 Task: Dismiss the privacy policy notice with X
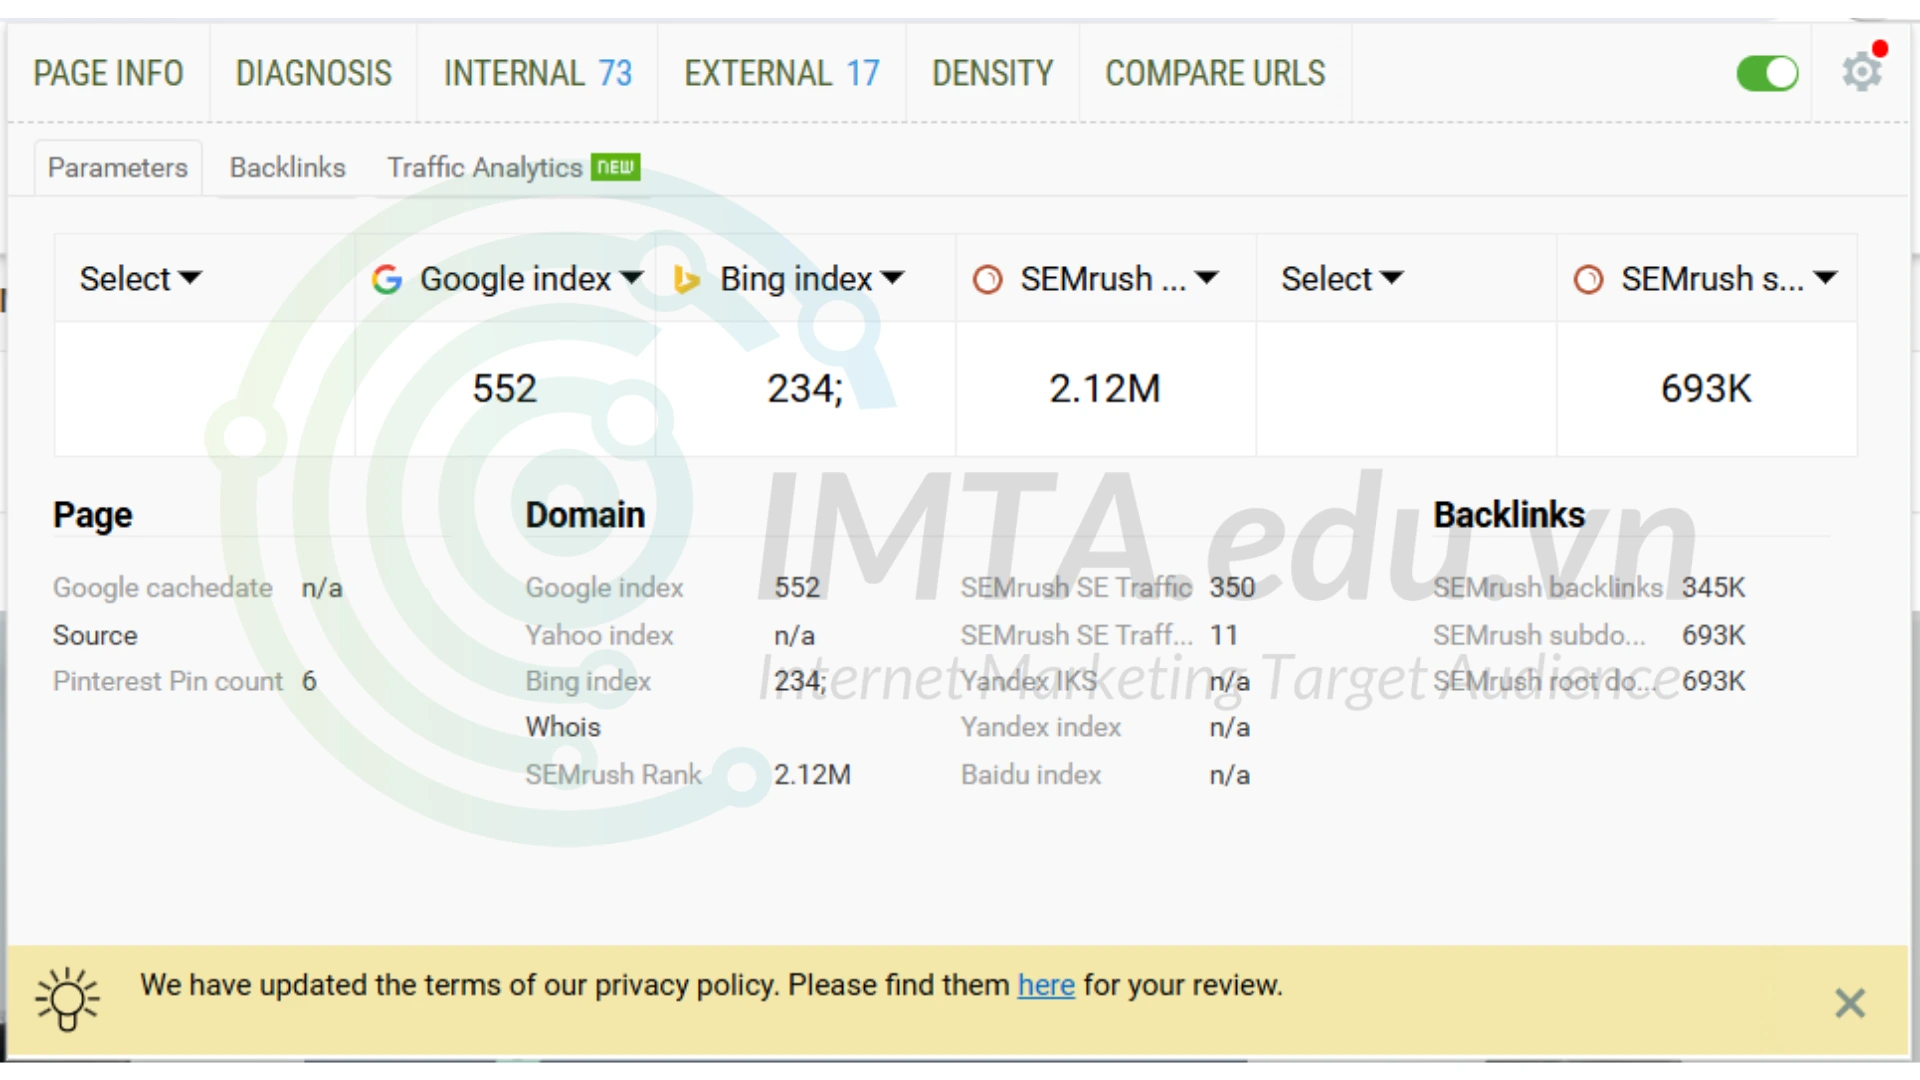(x=1850, y=1003)
